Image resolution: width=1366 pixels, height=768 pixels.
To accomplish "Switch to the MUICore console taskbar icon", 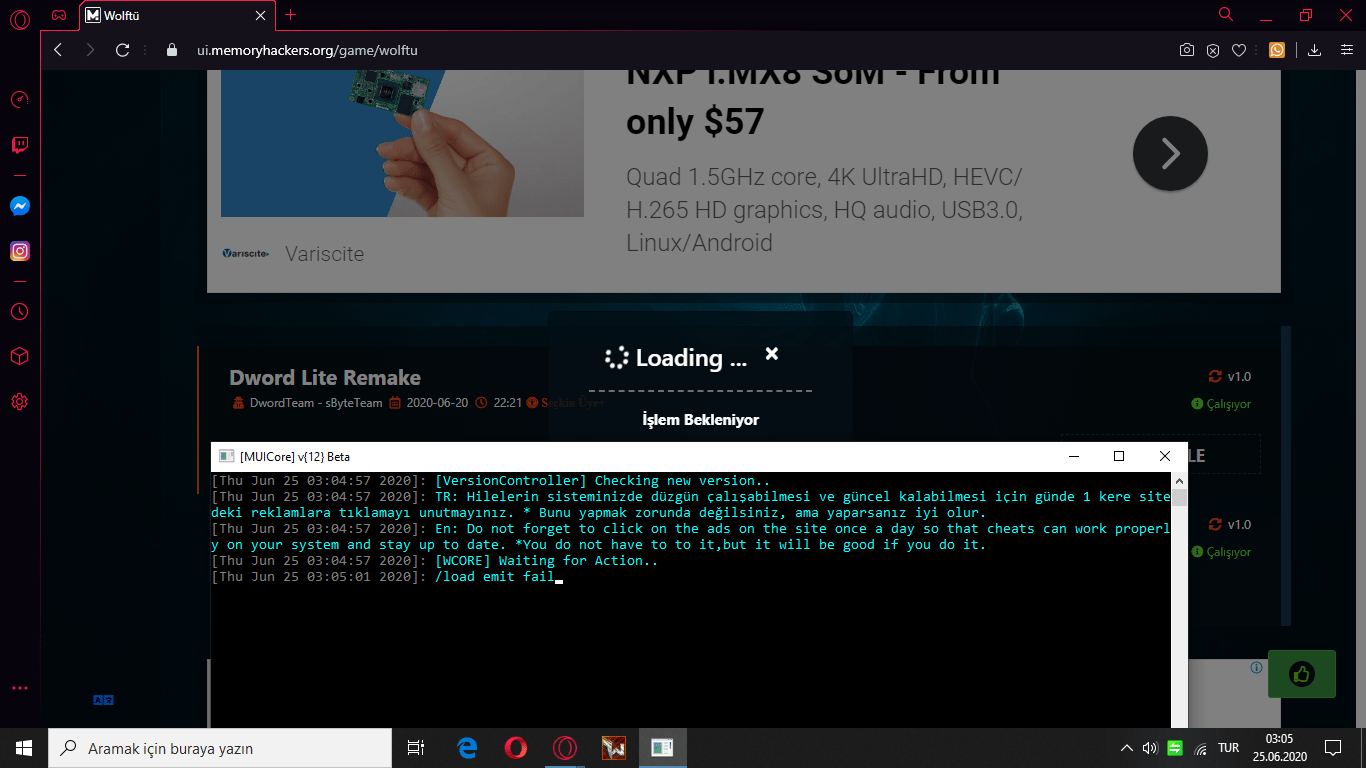I will (662, 748).
